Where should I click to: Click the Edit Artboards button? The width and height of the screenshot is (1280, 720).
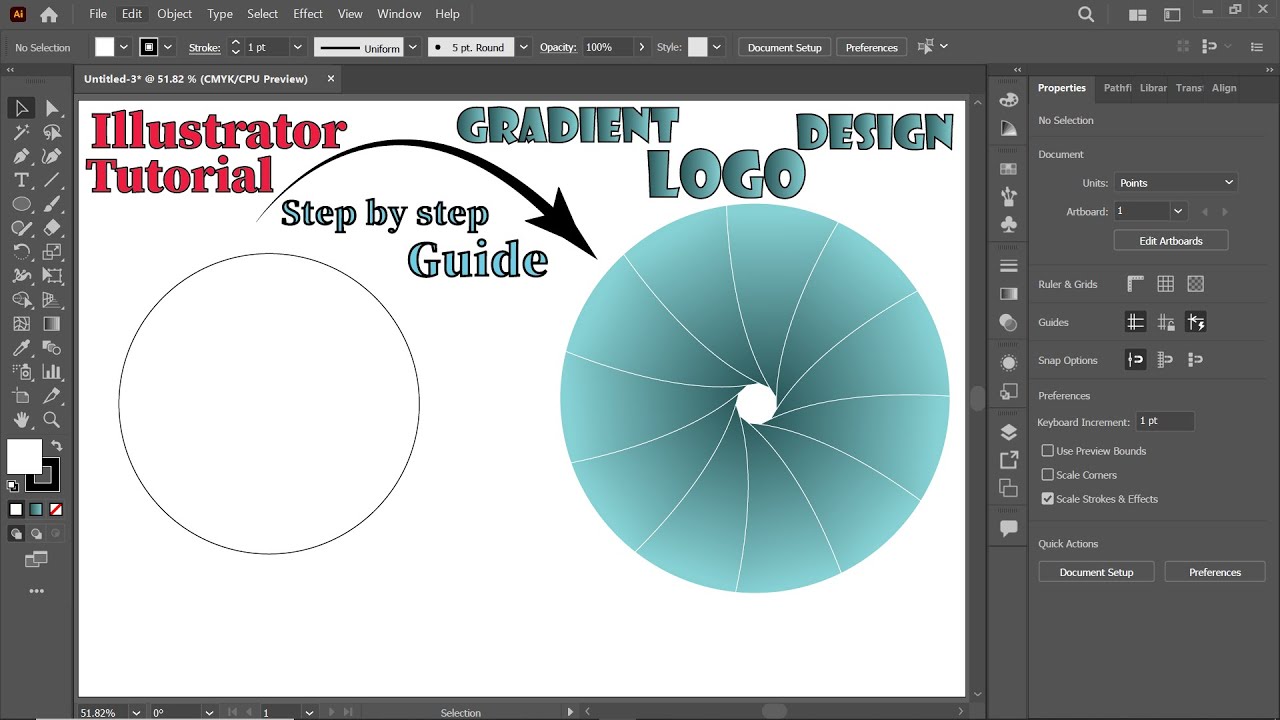1171,241
